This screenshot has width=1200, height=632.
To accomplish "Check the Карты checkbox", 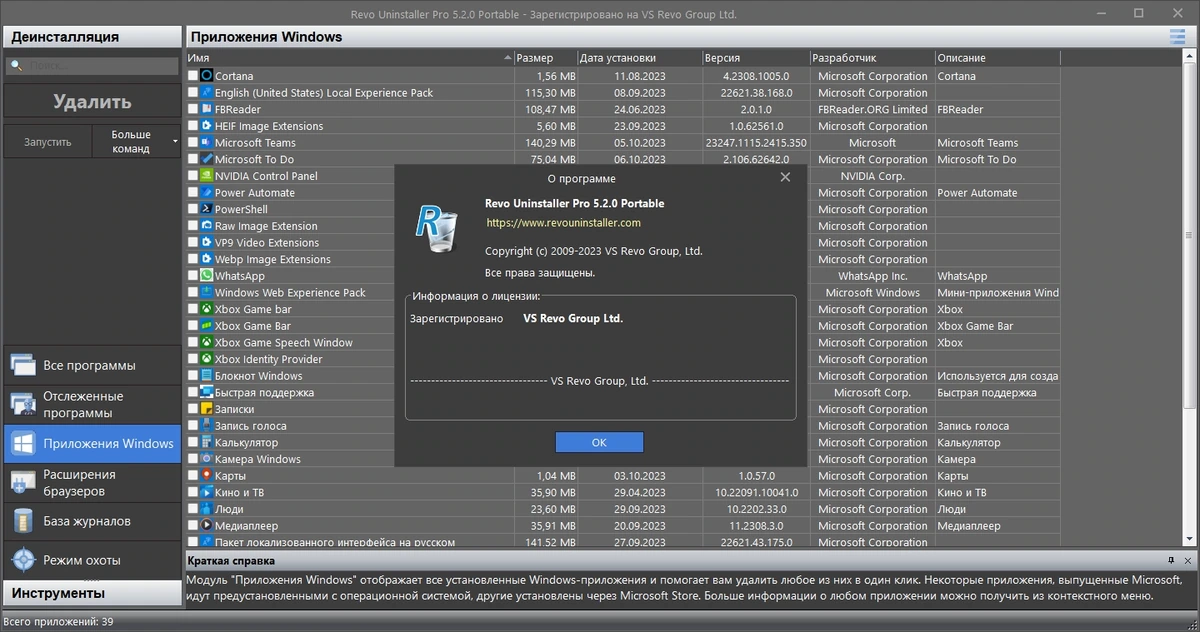I will coord(193,476).
